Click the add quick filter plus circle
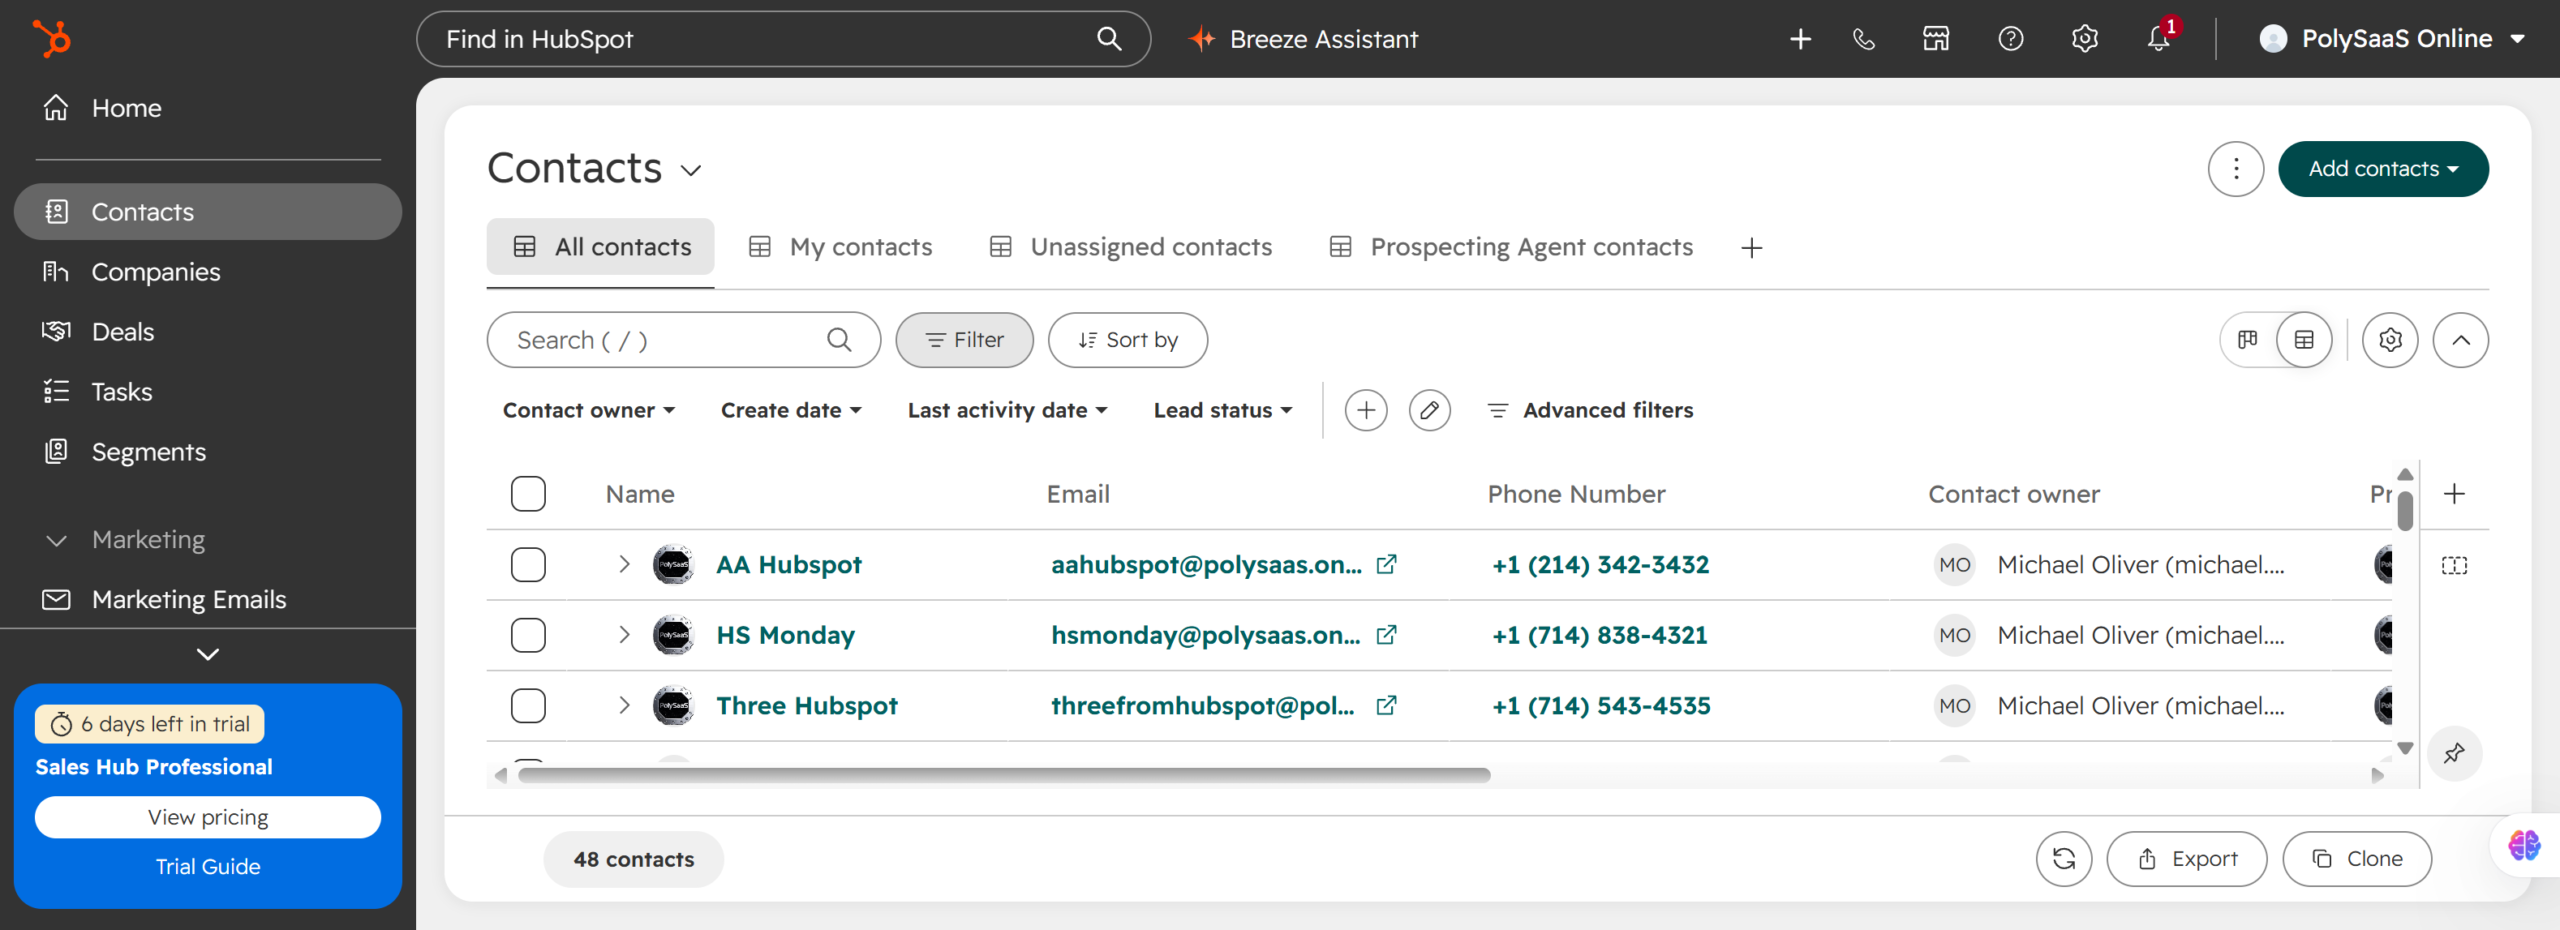Image resolution: width=2560 pixels, height=930 pixels. (x=1366, y=410)
